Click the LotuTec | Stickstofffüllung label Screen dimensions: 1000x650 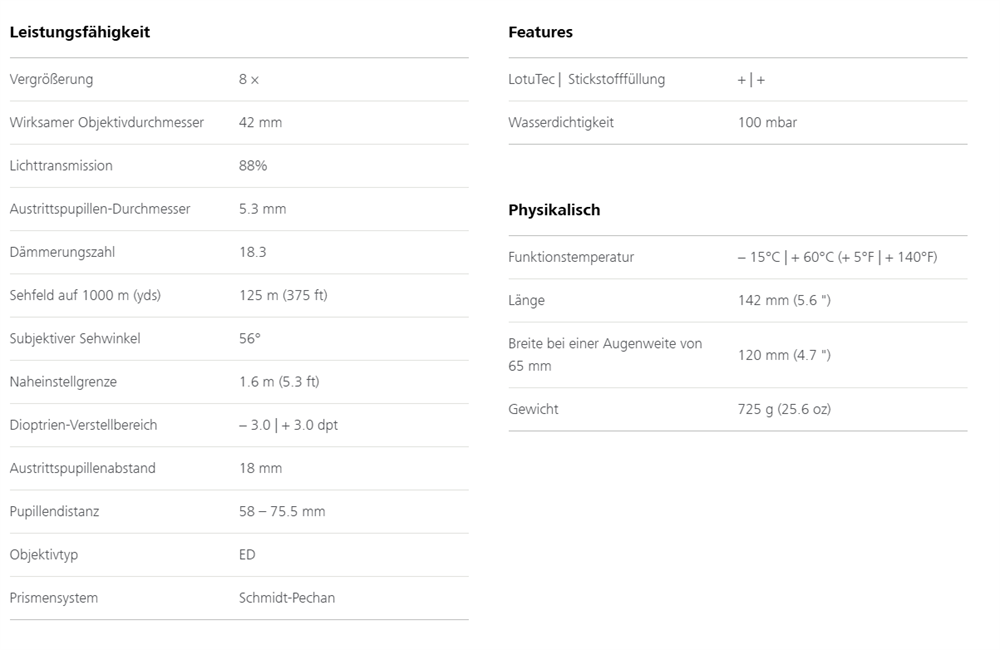pyautogui.click(x=586, y=79)
